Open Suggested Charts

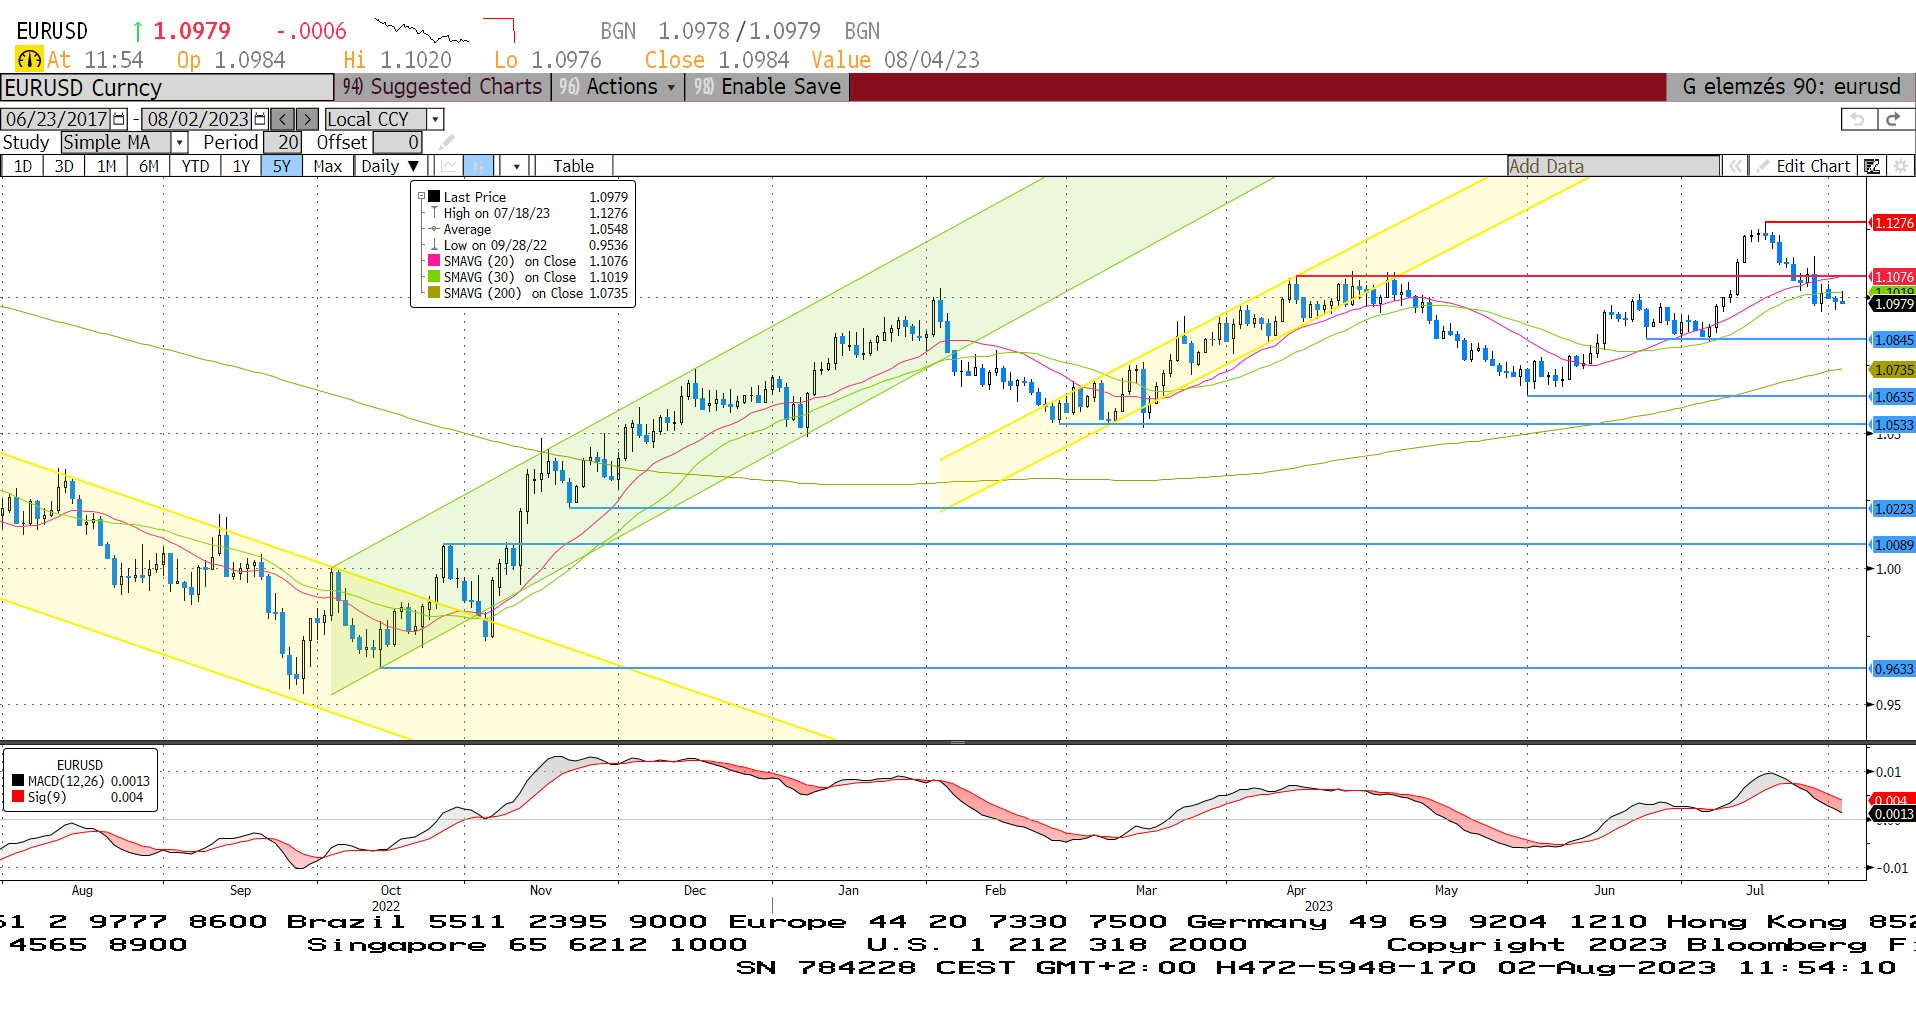(442, 87)
